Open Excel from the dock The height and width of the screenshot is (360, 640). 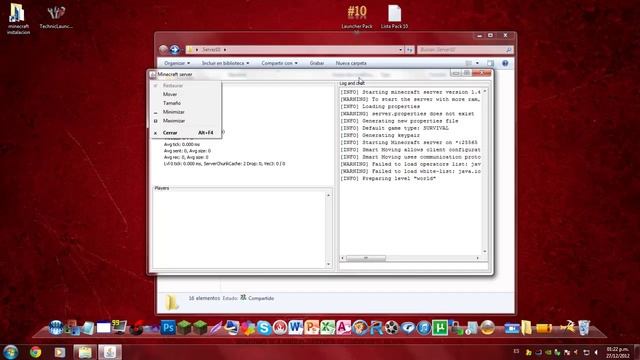327,327
